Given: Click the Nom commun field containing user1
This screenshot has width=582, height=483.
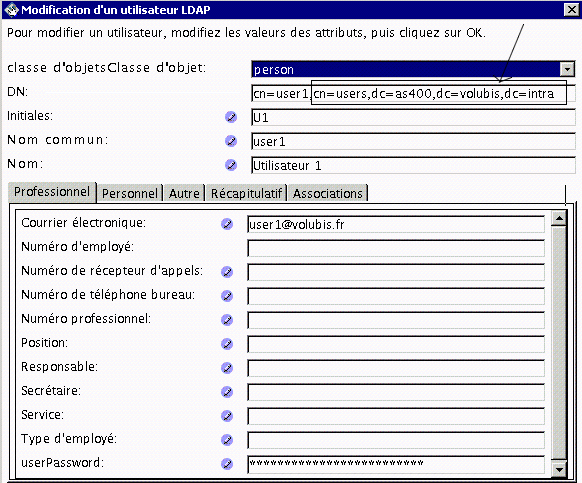Looking at the screenshot, I should (x=413, y=141).
